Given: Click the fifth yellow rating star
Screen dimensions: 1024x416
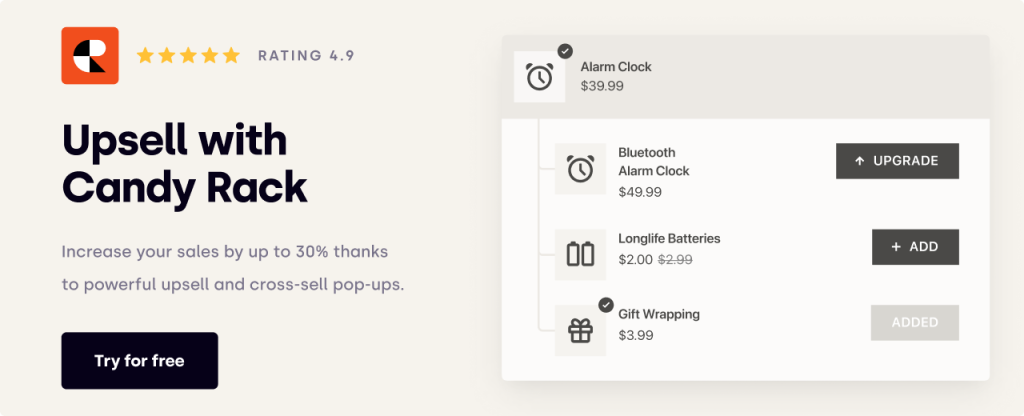Looking at the screenshot, I should 231,56.
